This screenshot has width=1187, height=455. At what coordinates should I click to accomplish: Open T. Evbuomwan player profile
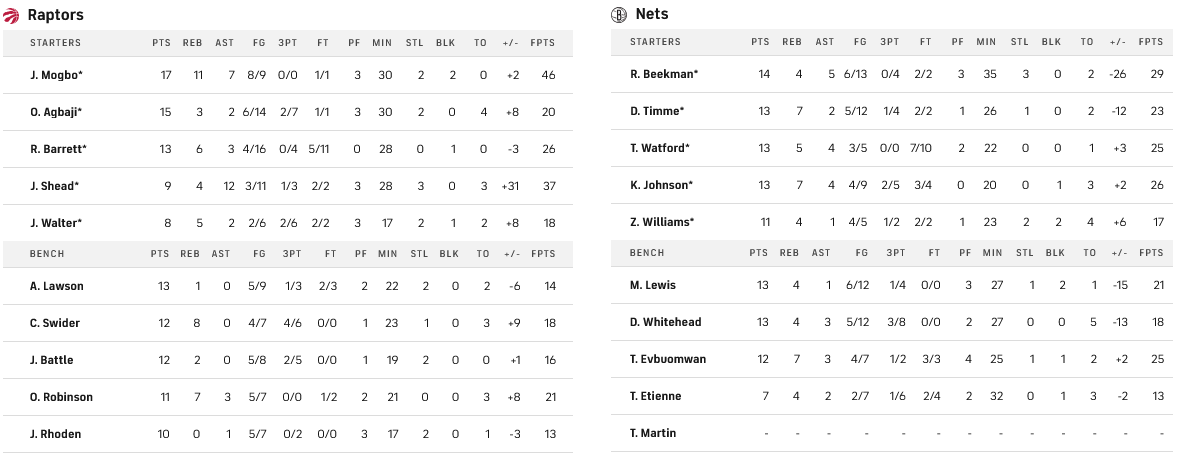(668, 359)
